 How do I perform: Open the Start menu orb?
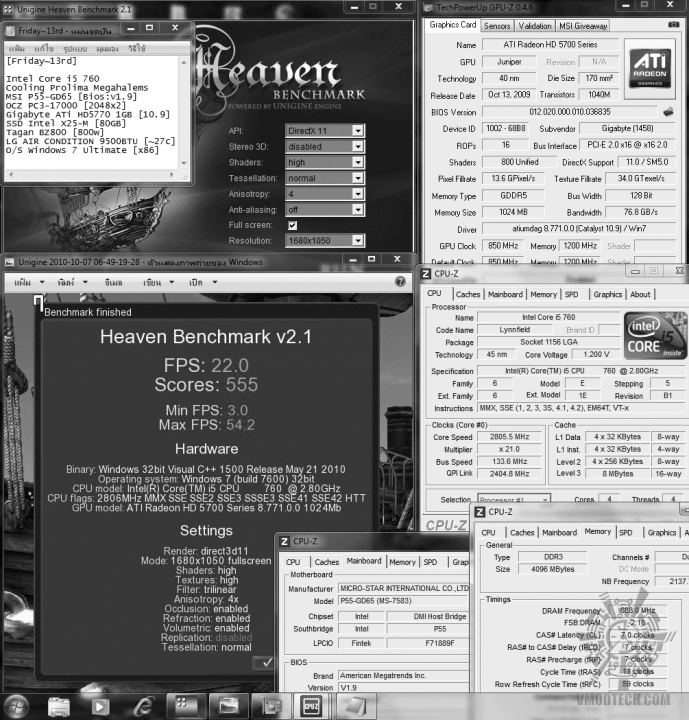click(15, 706)
